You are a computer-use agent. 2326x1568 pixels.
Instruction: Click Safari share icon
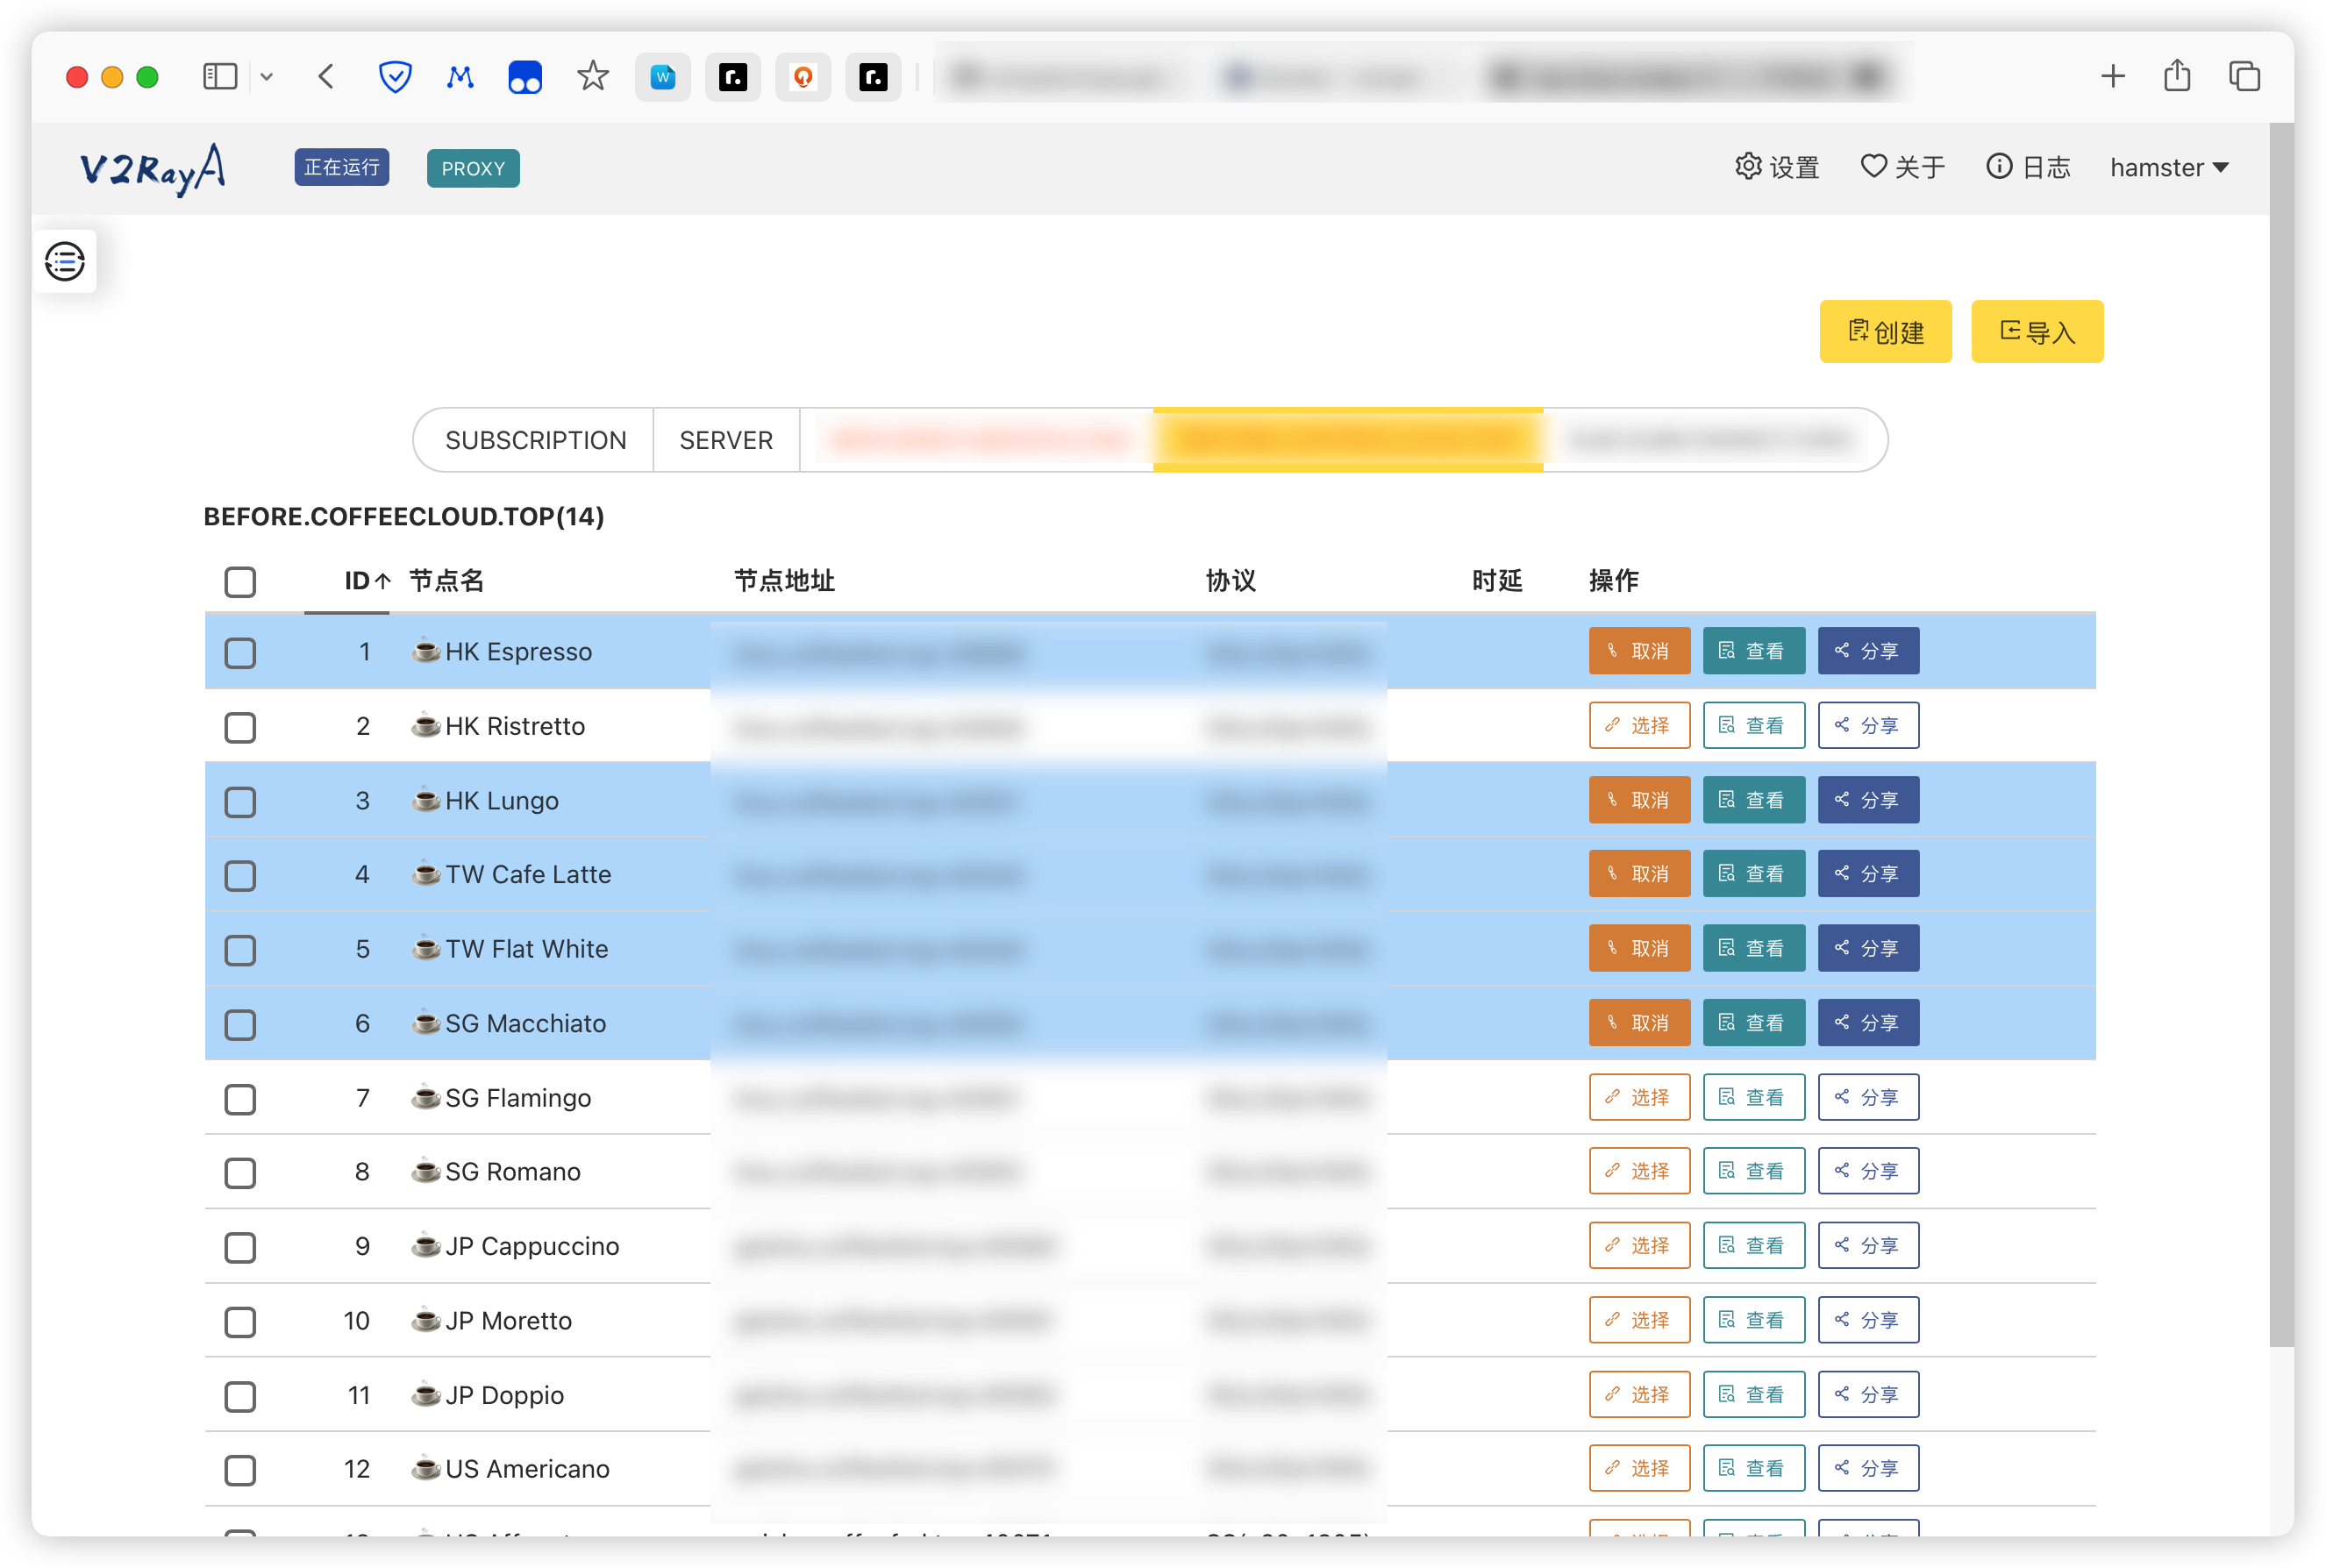point(2177,77)
